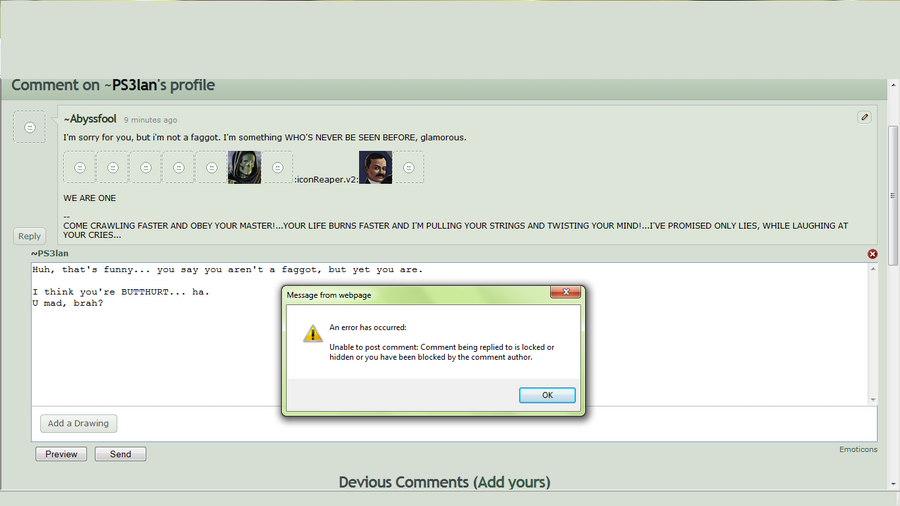Close the Message from webpage dialog

pos(565,292)
